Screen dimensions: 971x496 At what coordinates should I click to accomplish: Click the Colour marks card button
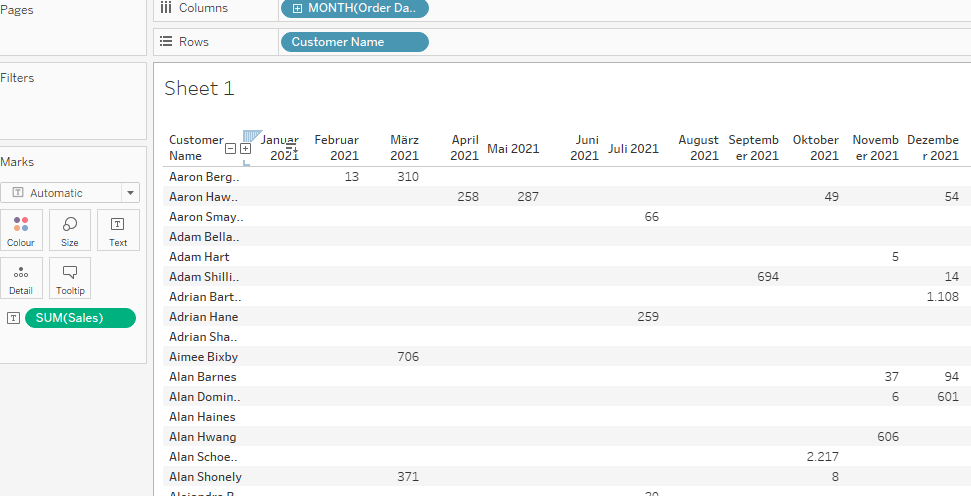coord(21,230)
